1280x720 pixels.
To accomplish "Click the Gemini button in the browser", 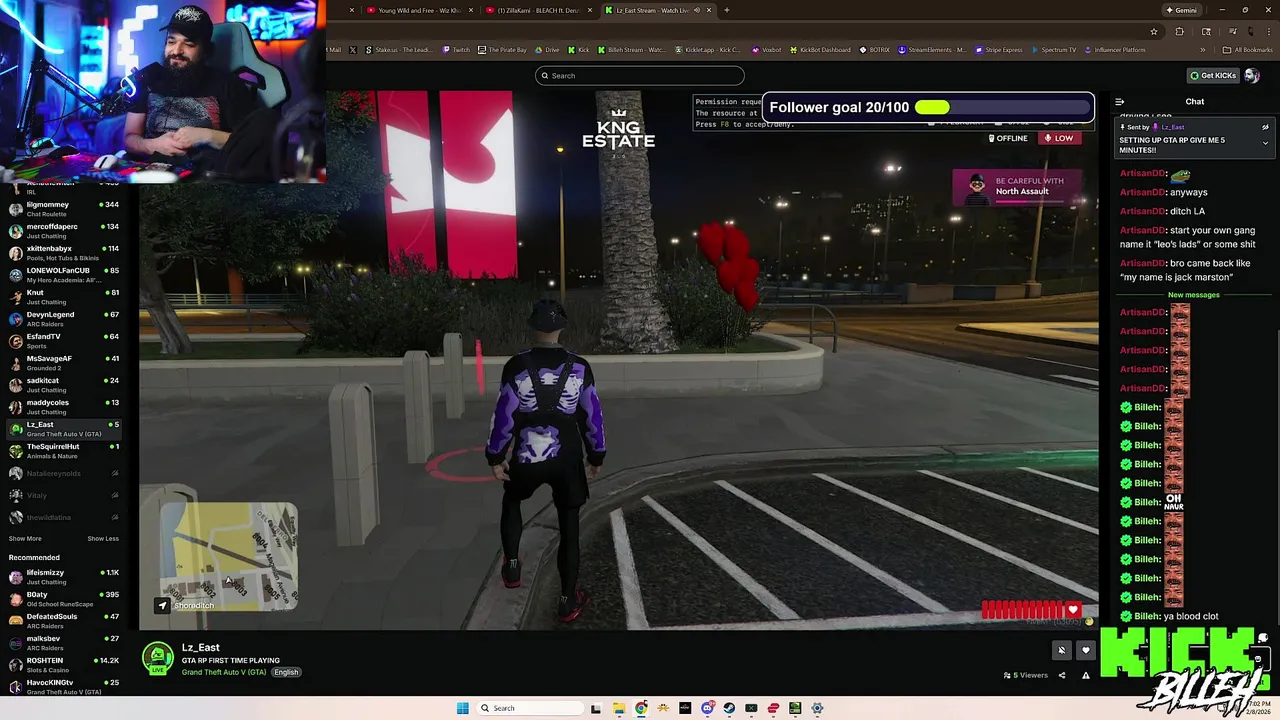I will tap(1181, 10).
